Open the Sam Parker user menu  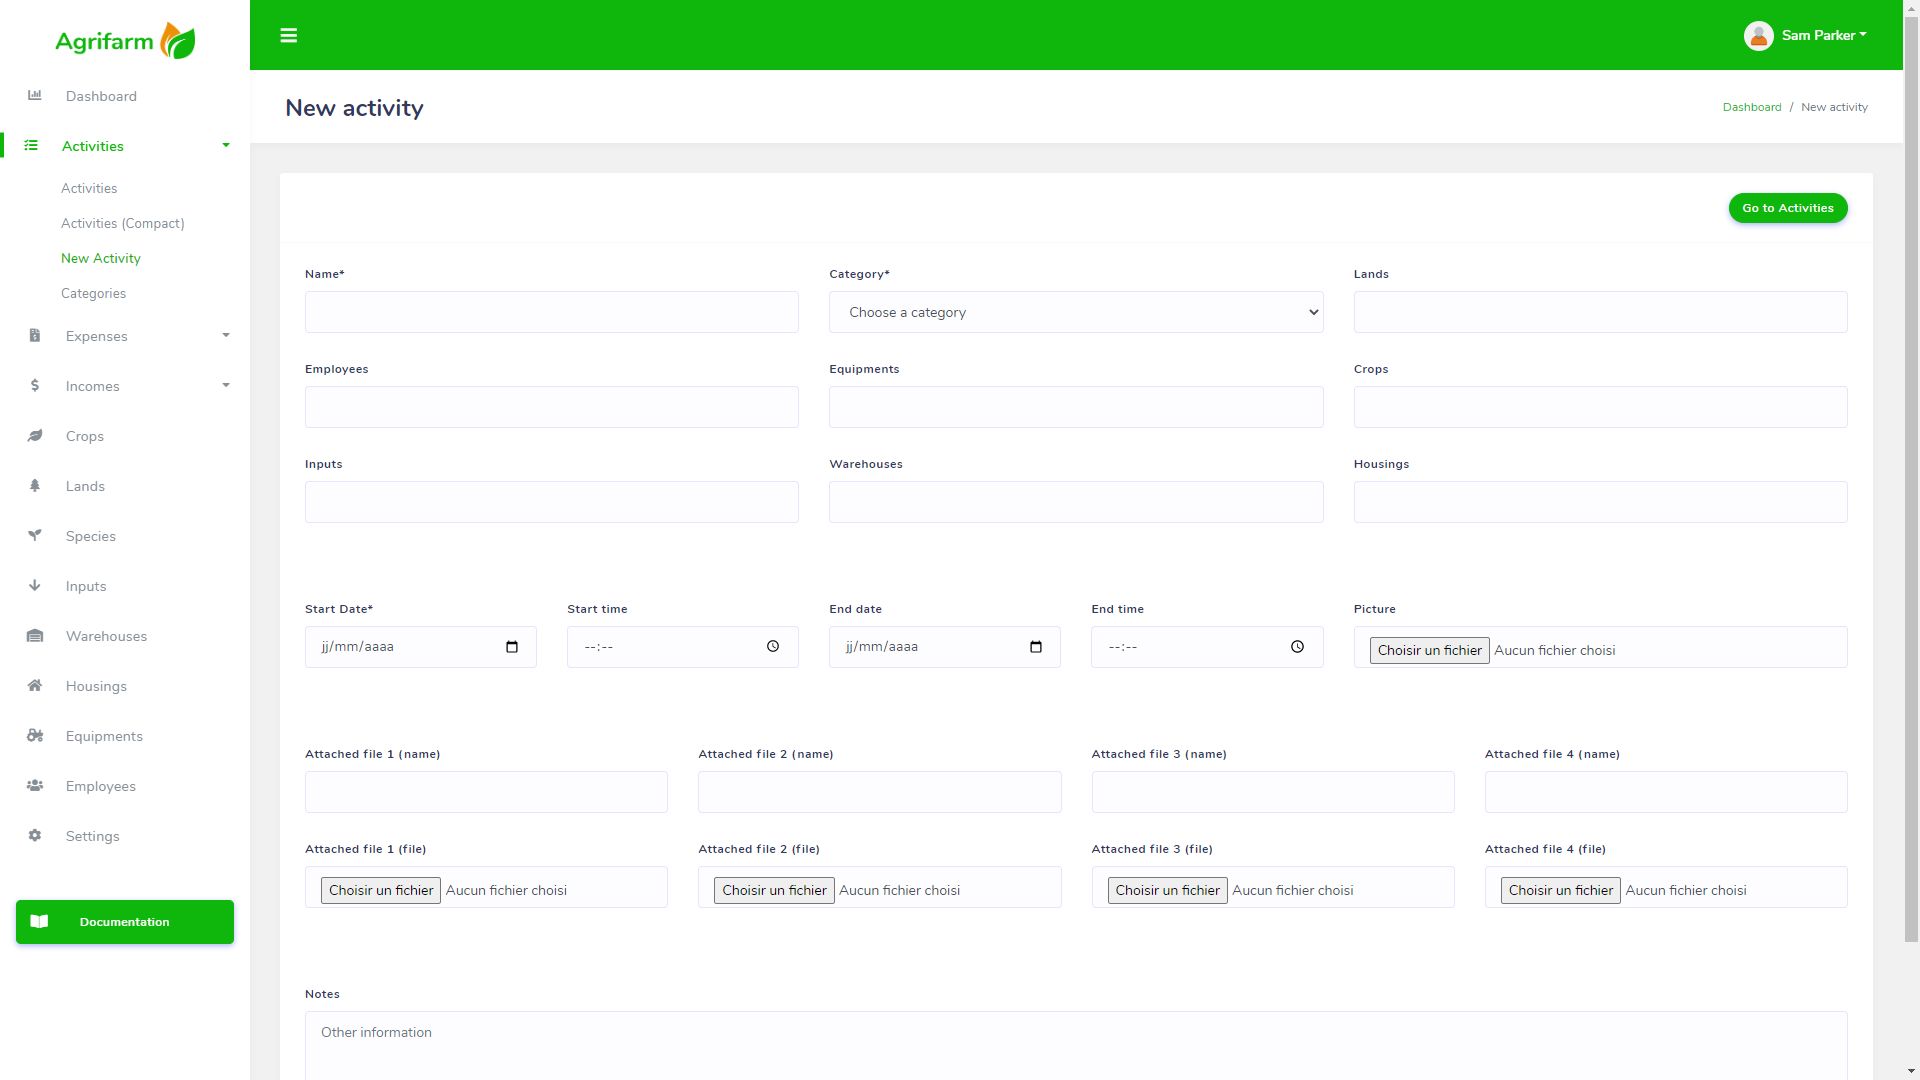pos(1806,36)
